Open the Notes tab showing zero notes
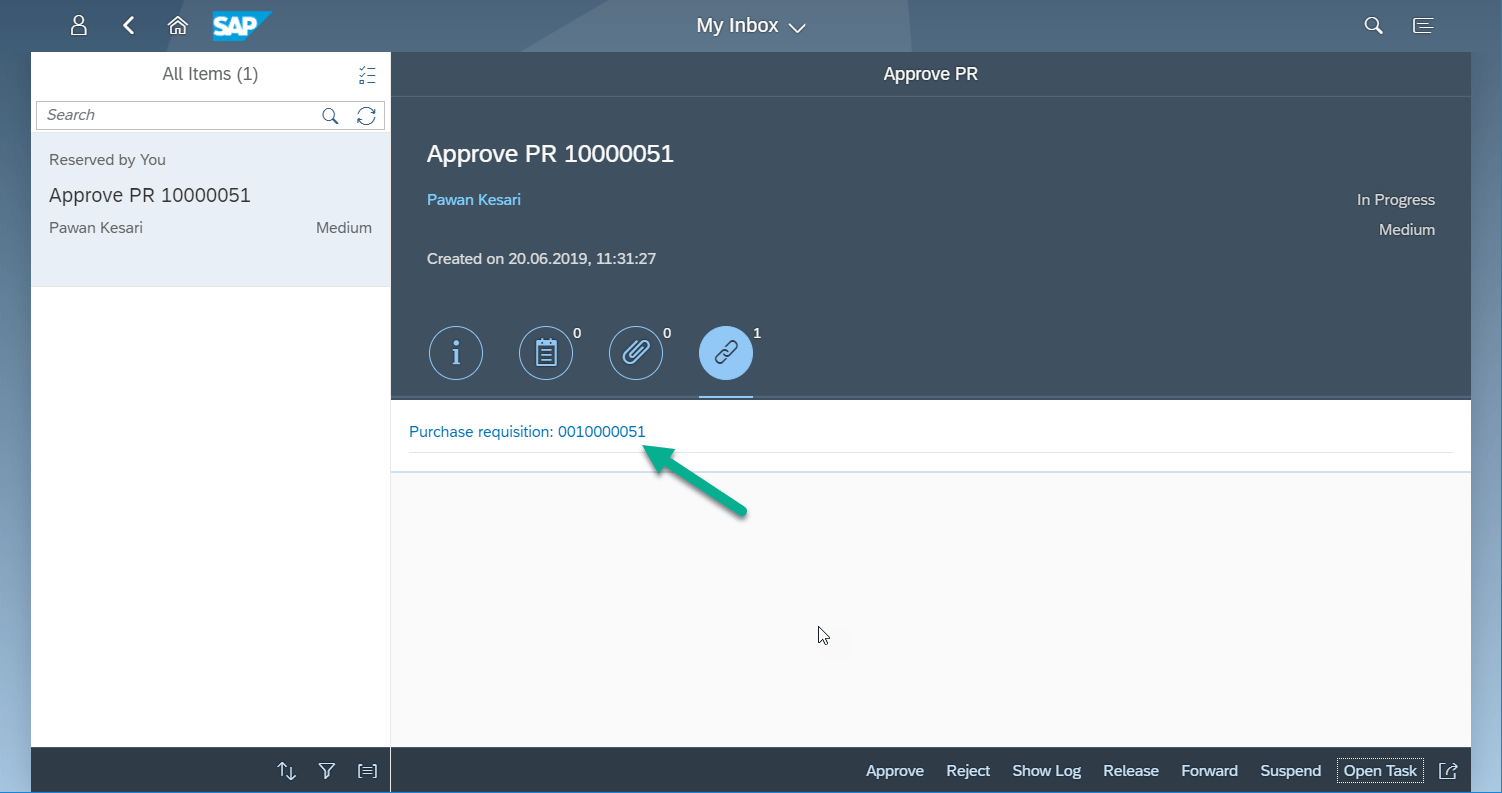The height and width of the screenshot is (793, 1502). pos(546,353)
